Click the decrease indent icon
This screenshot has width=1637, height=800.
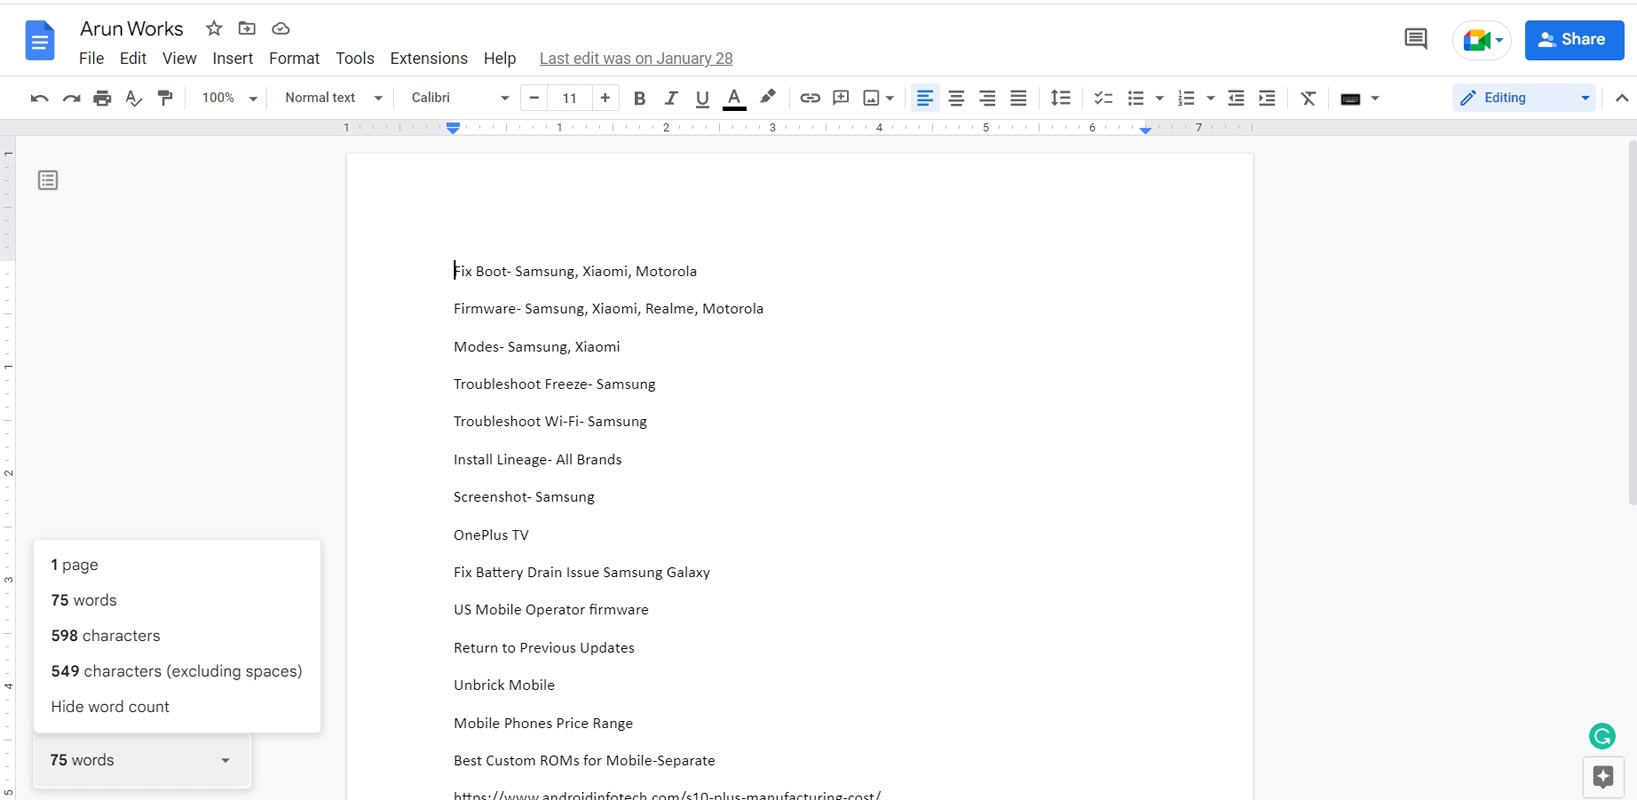coord(1236,98)
